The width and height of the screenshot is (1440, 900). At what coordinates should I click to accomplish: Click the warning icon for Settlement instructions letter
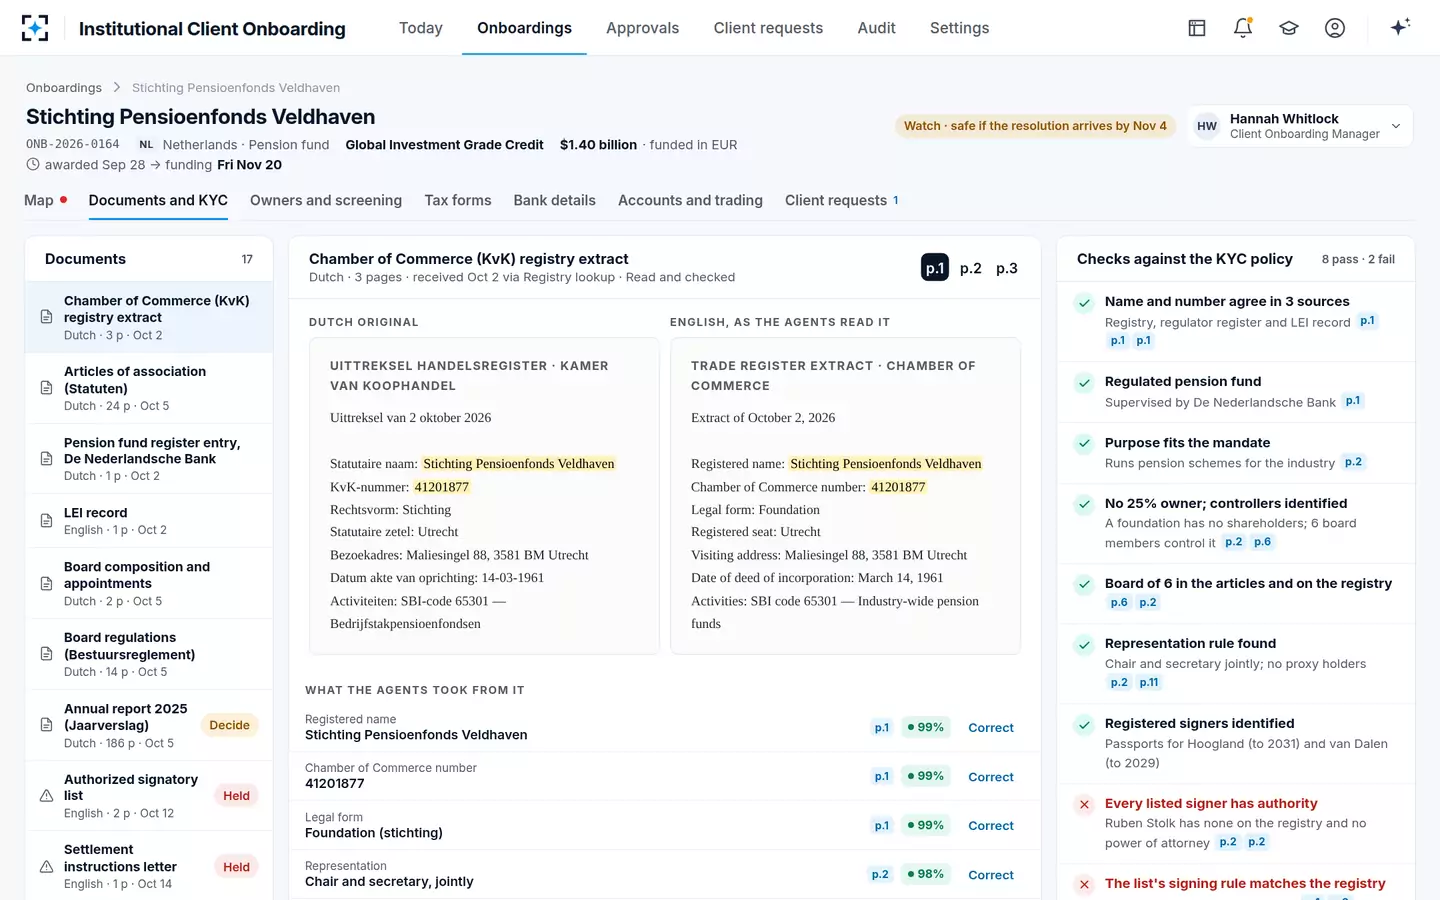[46, 867]
